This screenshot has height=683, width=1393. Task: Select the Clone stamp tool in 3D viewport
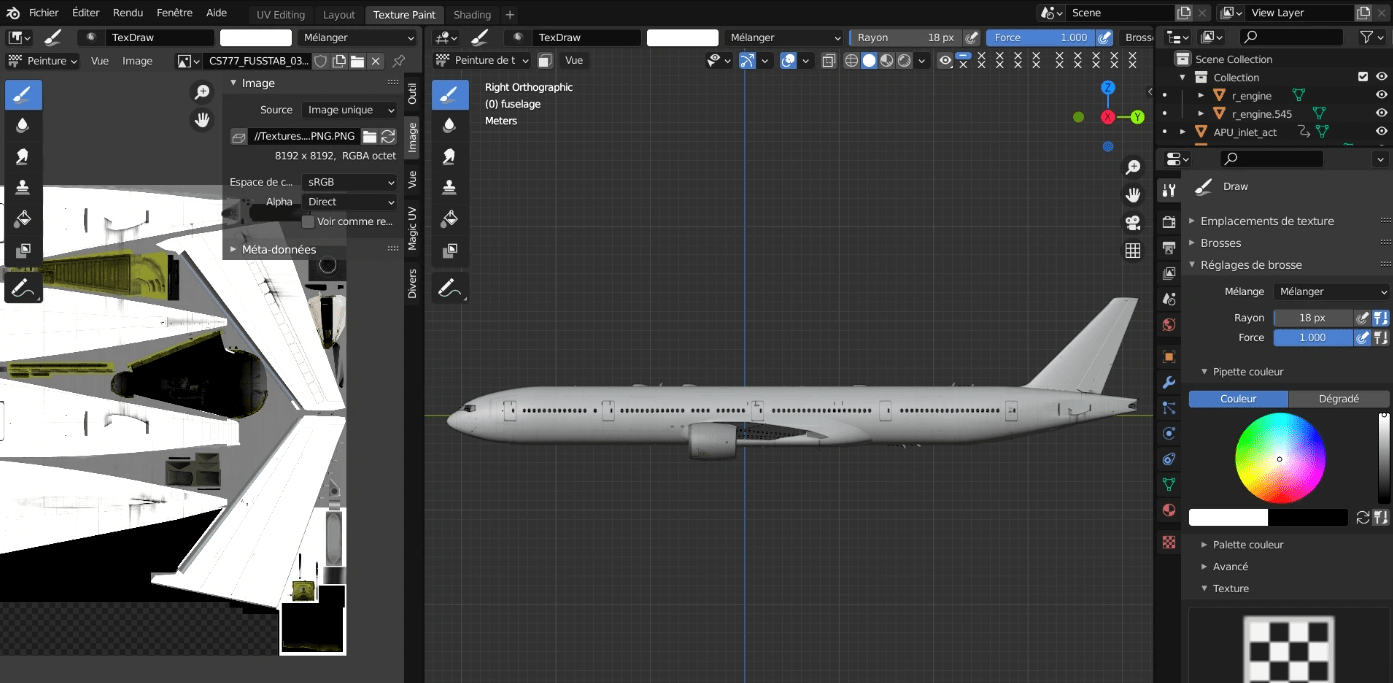pyautogui.click(x=449, y=187)
